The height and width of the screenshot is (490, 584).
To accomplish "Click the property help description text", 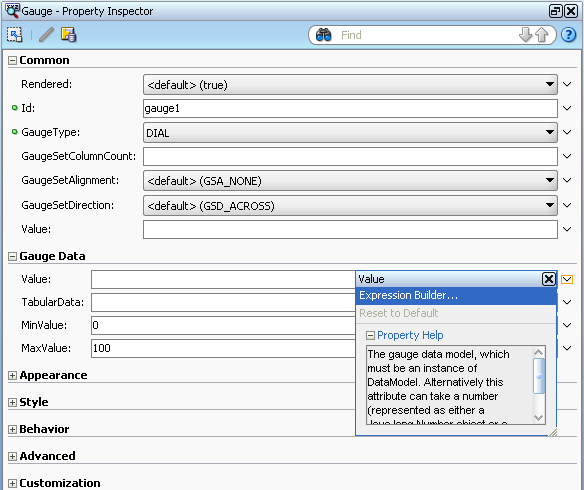I will coord(450,385).
